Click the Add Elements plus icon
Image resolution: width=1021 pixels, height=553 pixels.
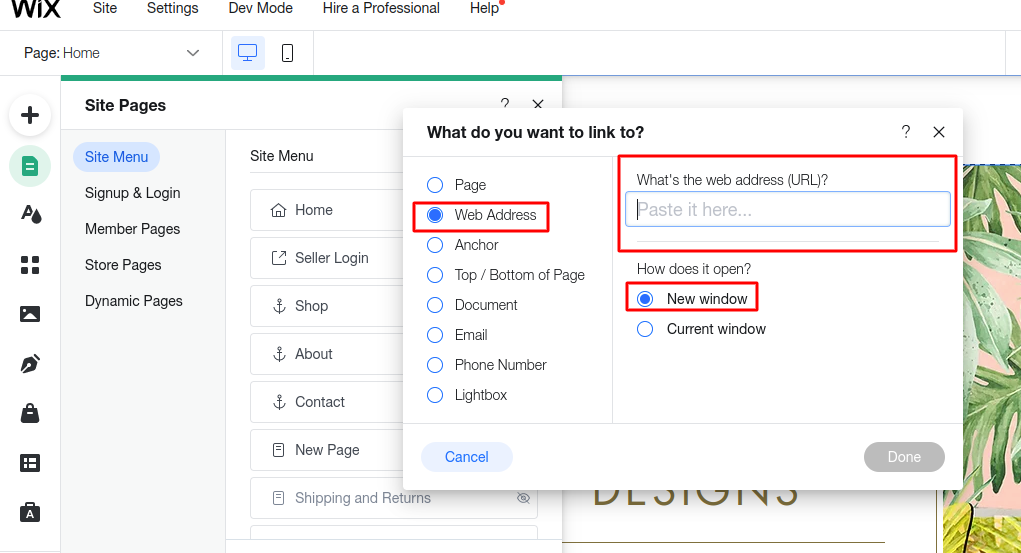[x=30, y=115]
